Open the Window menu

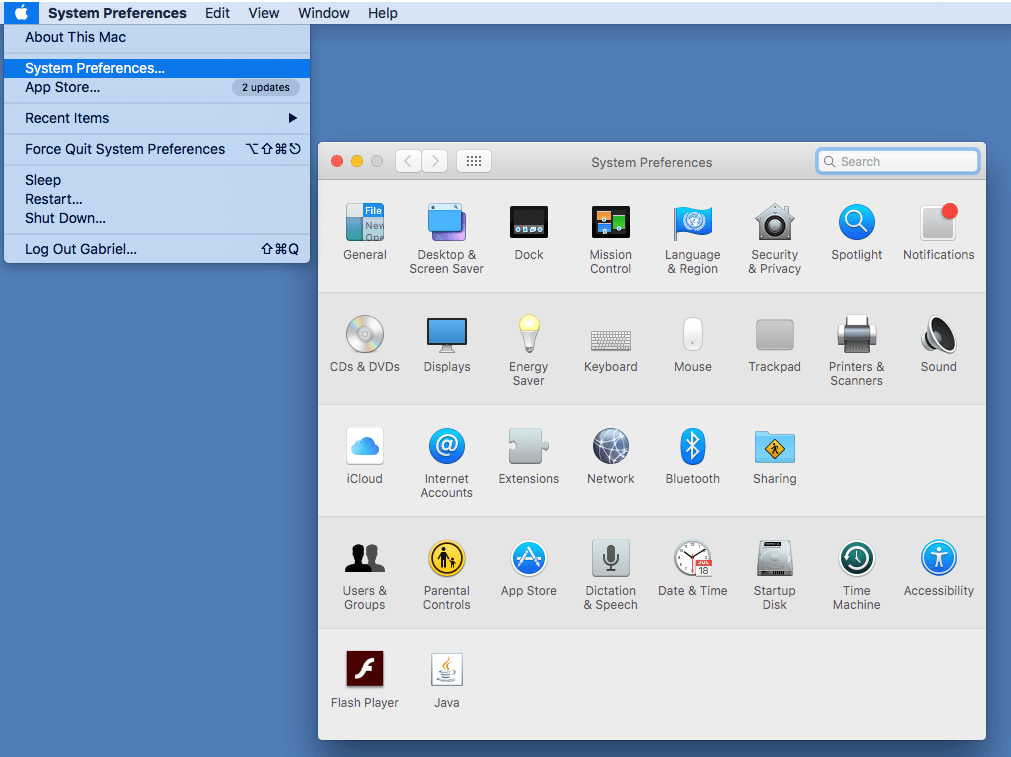coord(324,13)
